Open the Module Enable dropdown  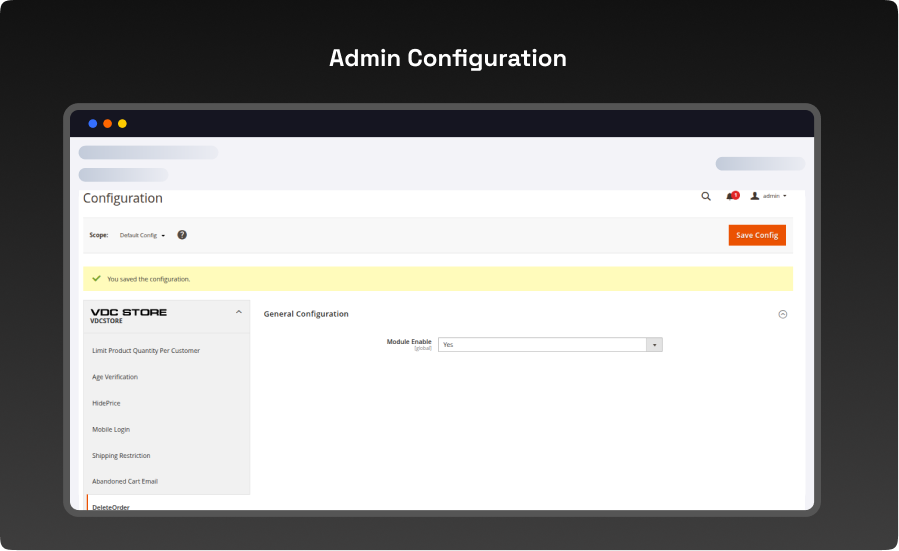pos(549,344)
